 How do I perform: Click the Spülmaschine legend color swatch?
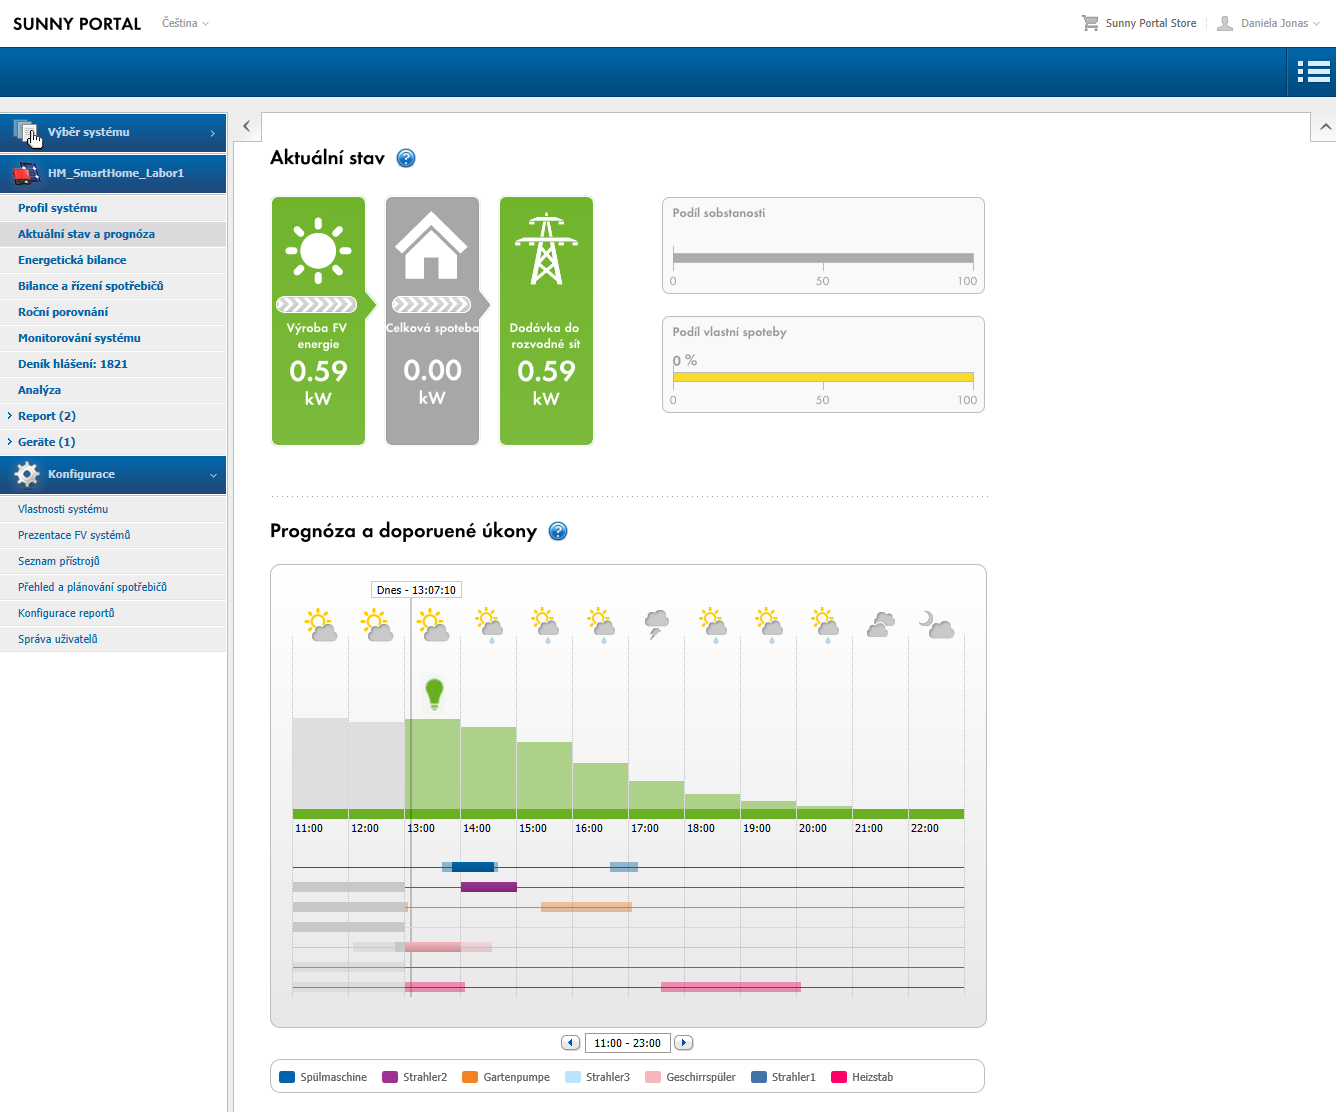(287, 1077)
